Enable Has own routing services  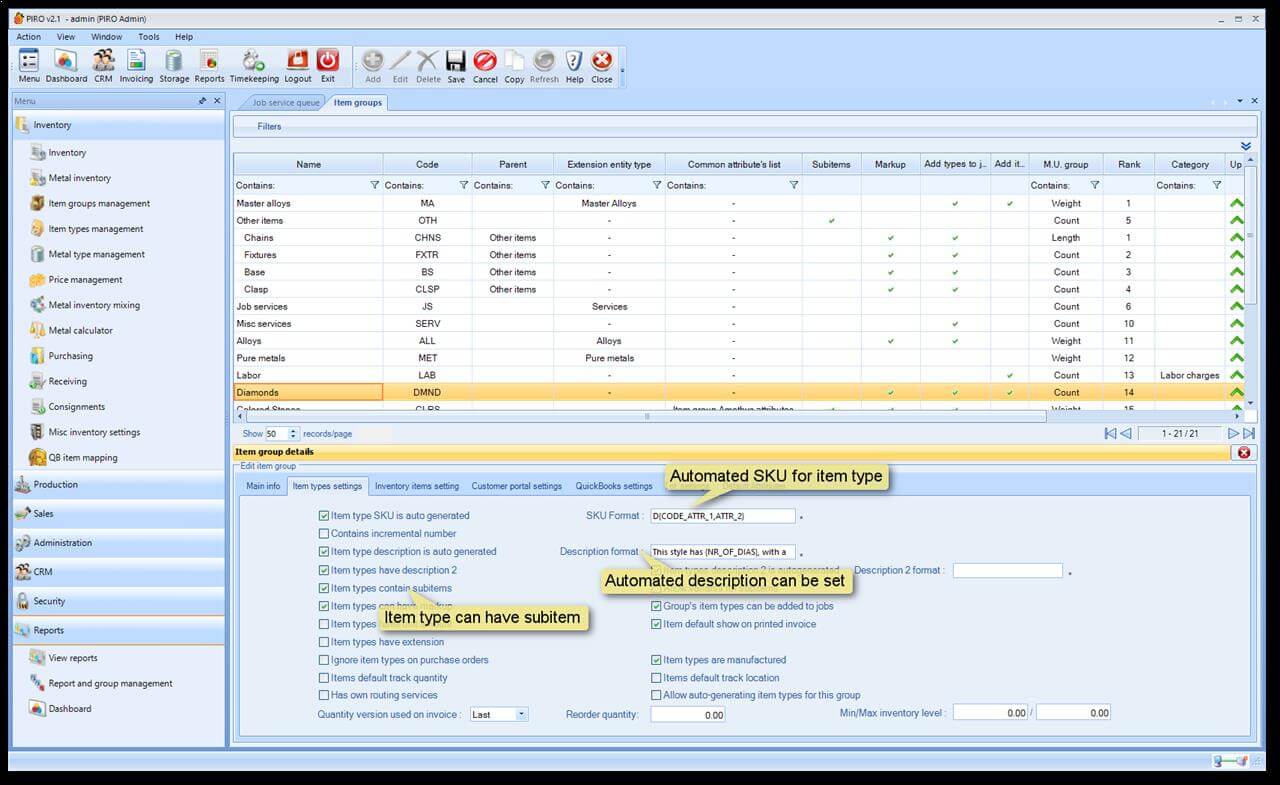pos(324,695)
